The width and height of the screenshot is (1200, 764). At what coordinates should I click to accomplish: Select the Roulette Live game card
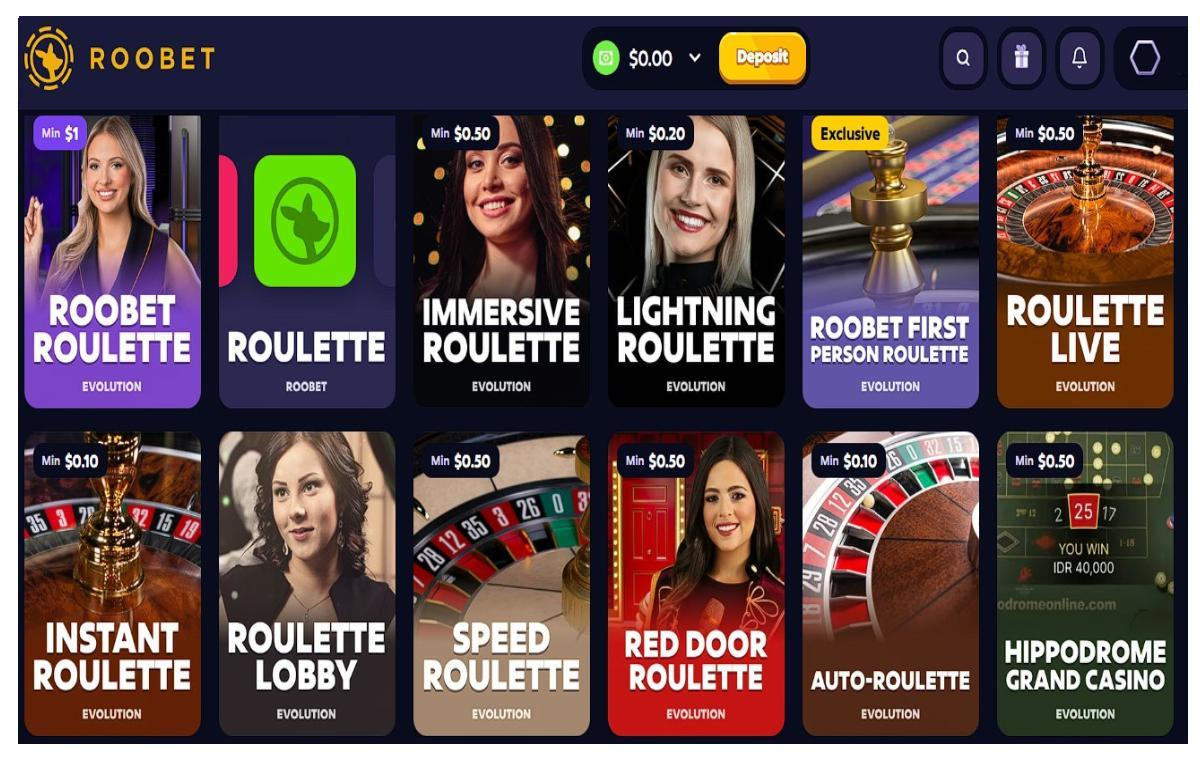click(x=1085, y=262)
